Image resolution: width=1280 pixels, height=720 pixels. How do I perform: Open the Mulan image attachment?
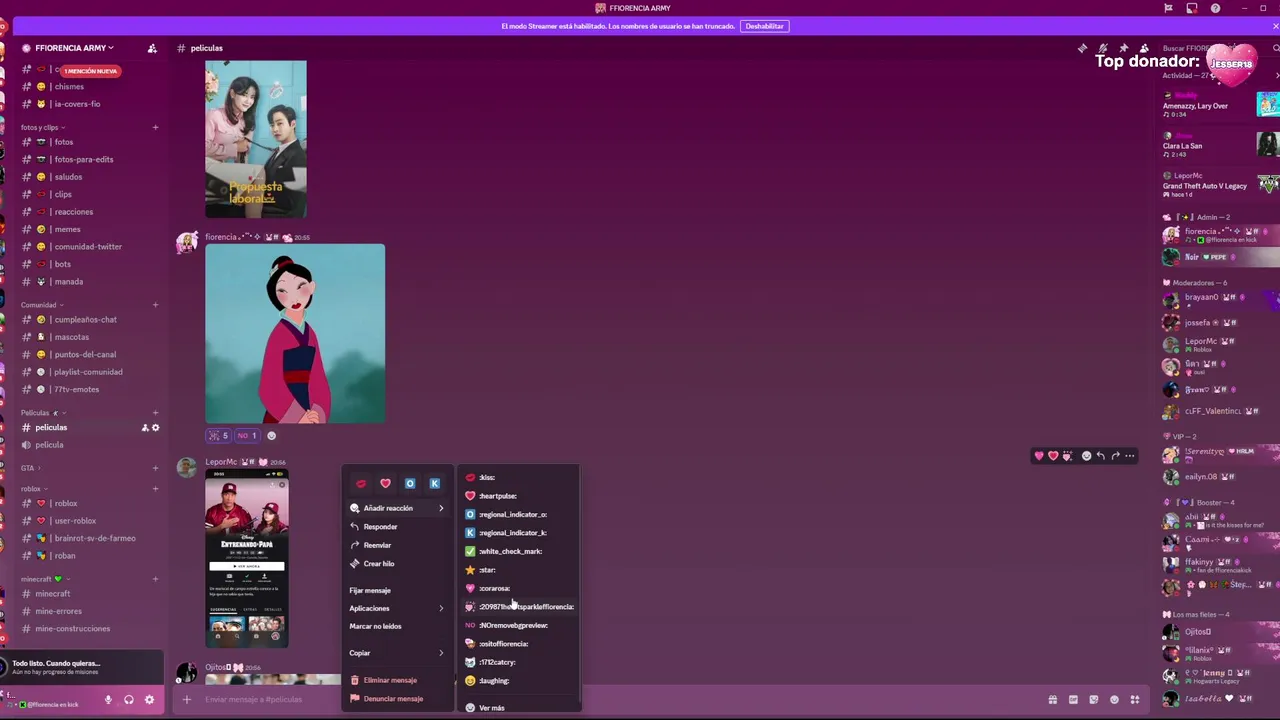pos(295,334)
